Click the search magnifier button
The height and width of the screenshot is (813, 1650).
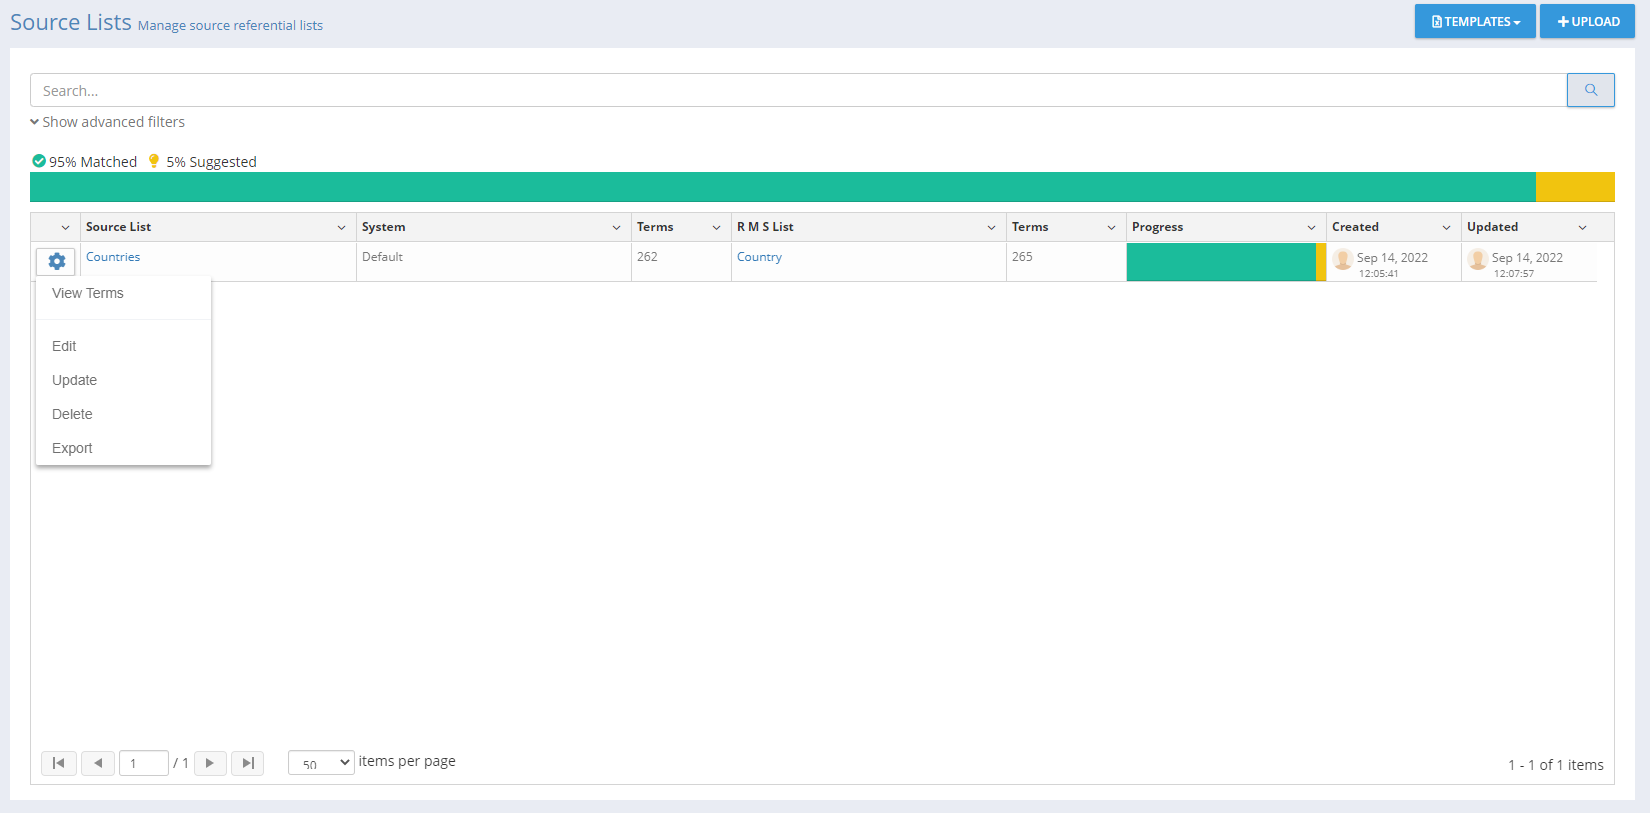click(x=1590, y=90)
